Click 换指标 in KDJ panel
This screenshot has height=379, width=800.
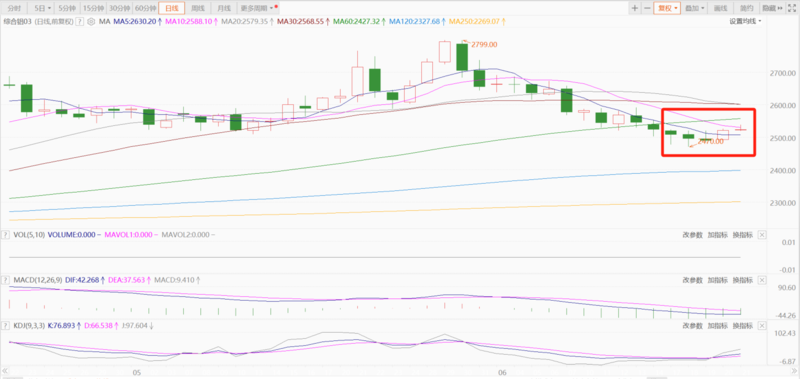point(742,325)
